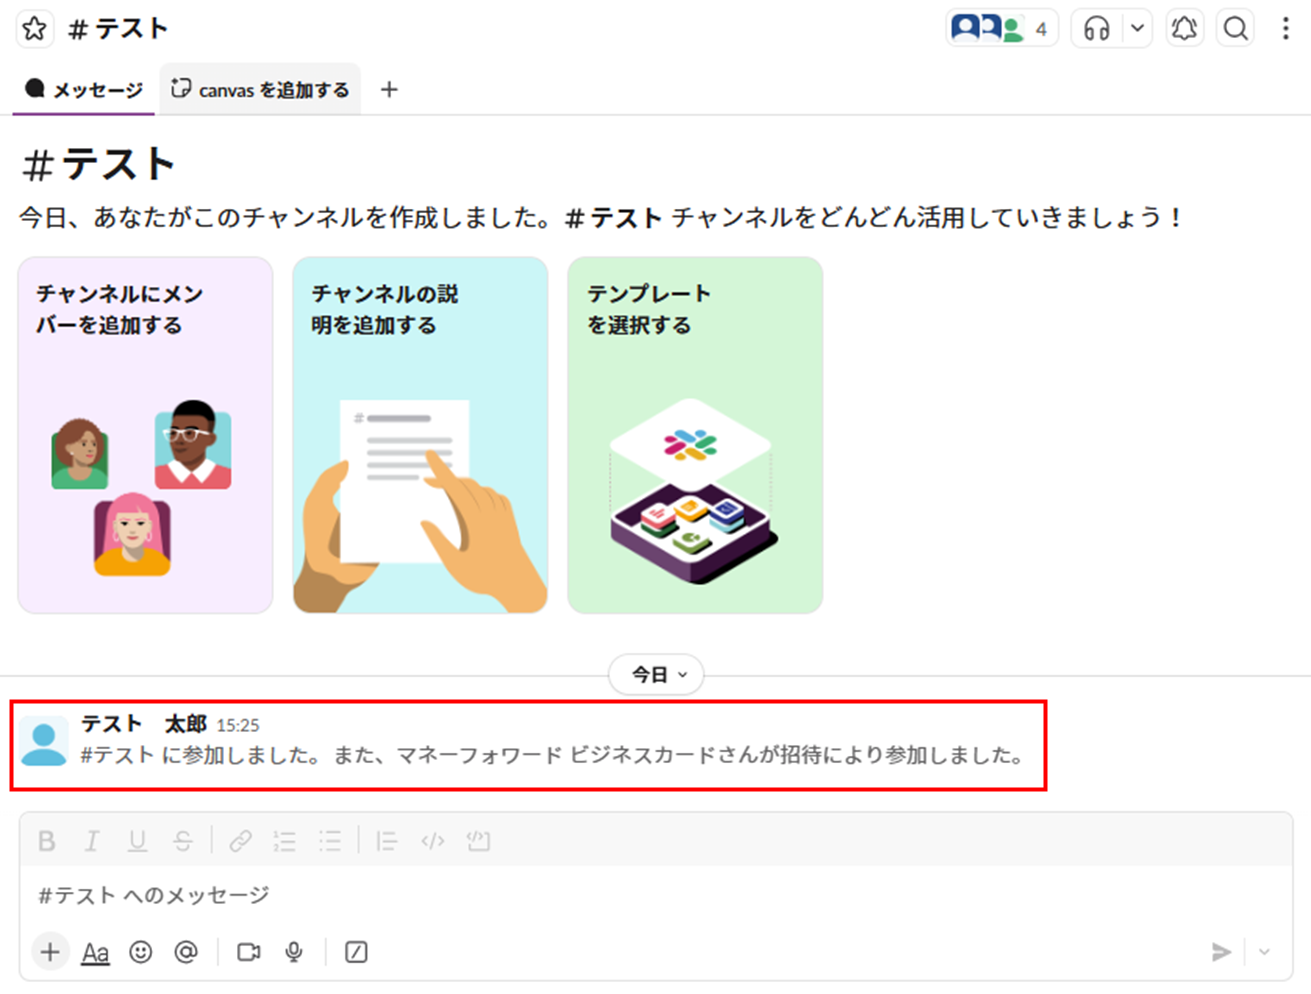Expand send options arrow beside send
The height and width of the screenshot is (994, 1311).
coord(1265,952)
